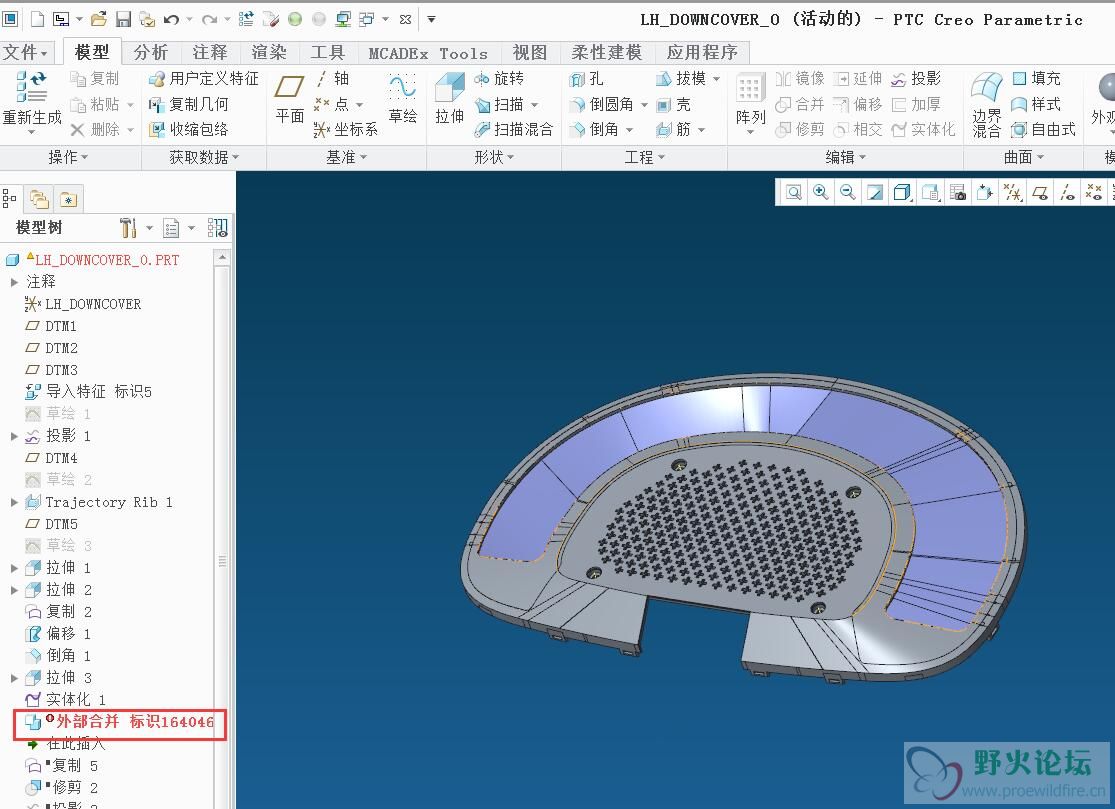Click the Zoom In view toolbar icon
The height and width of the screenshot is (809, 1115).
(x=821, y=192)
